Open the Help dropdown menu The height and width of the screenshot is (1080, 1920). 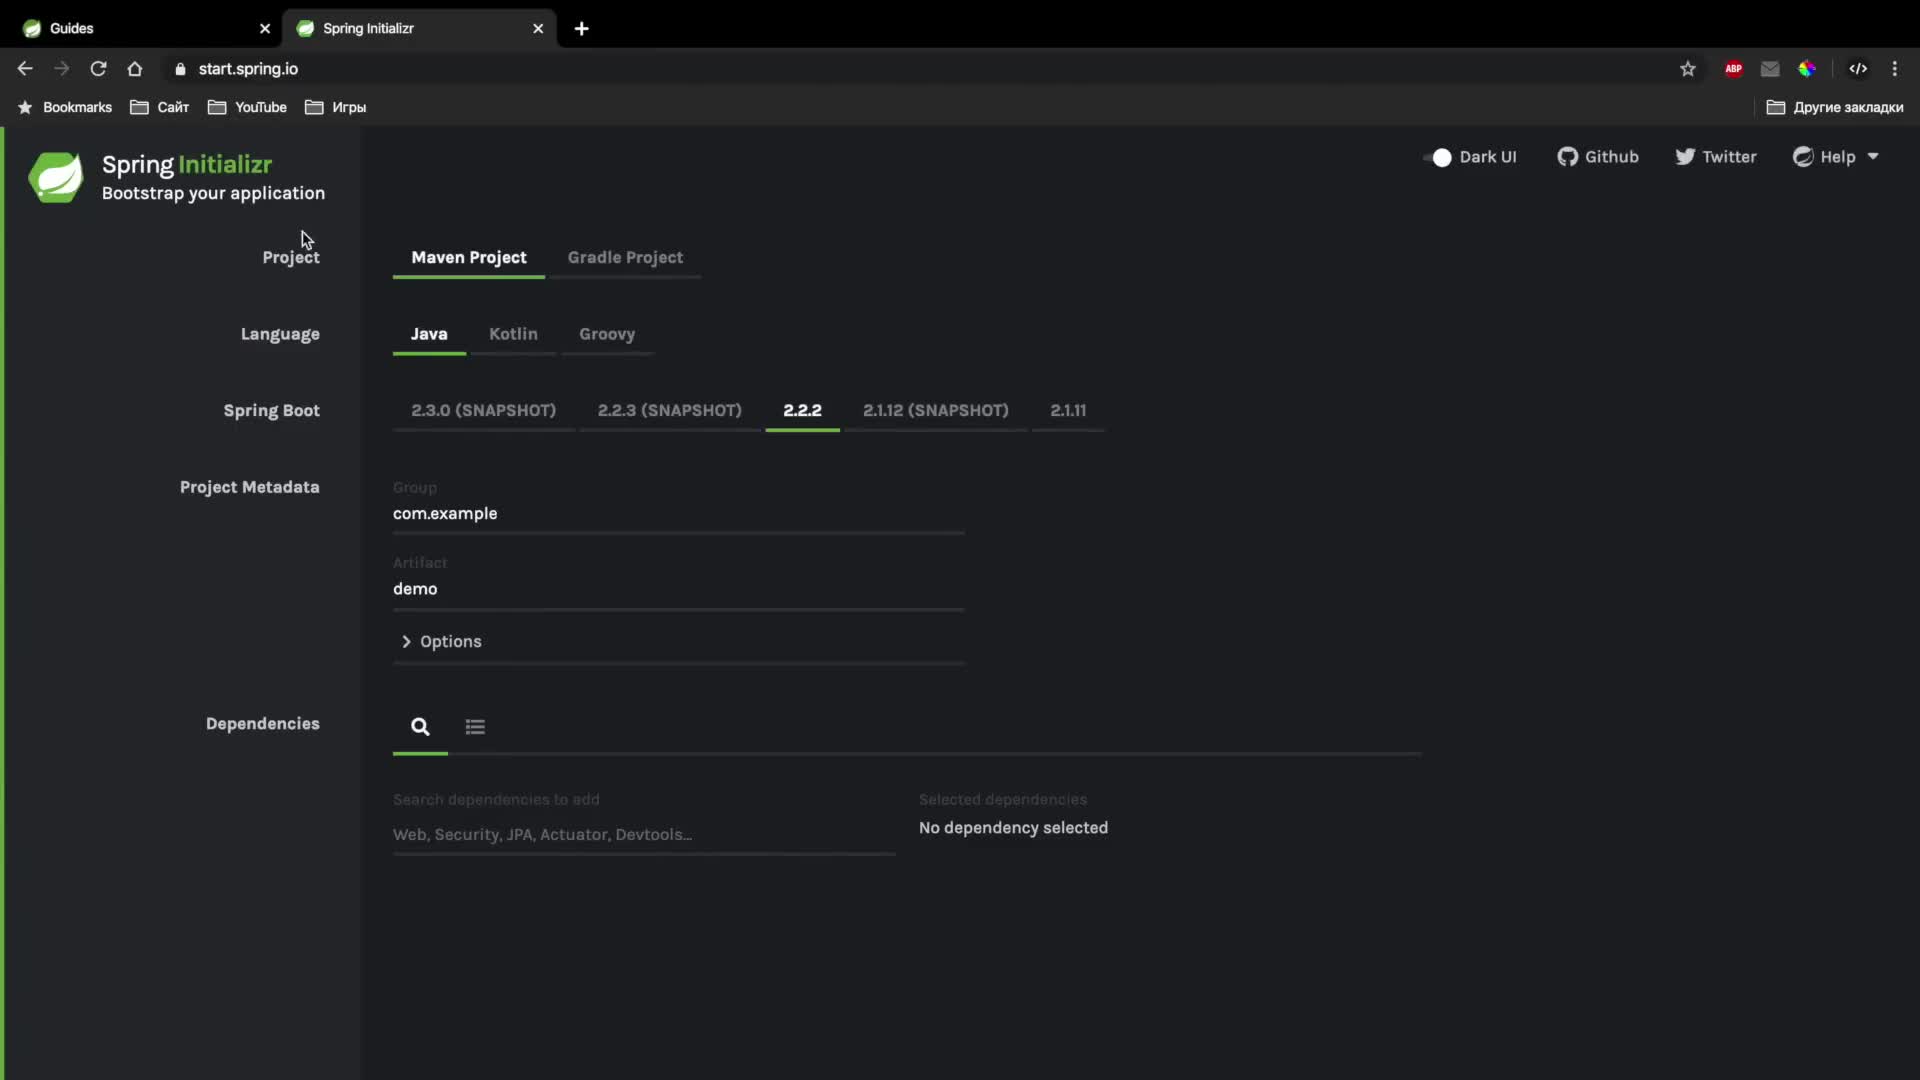(1836, 157)
